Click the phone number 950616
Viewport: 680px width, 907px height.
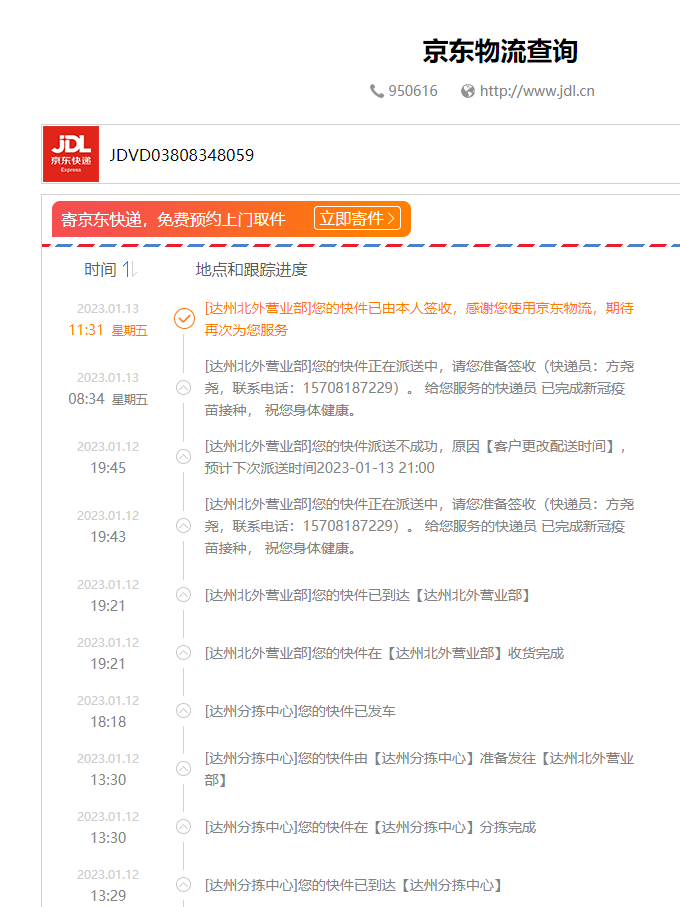[x=413, y=91]
